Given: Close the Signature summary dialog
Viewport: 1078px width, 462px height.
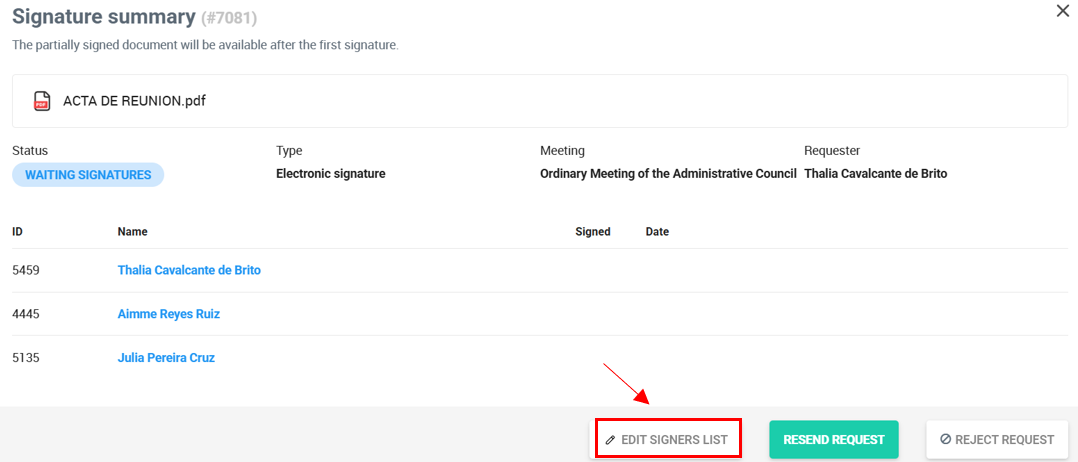Looking at the screenshot, I should click(x=1062, y=11).
